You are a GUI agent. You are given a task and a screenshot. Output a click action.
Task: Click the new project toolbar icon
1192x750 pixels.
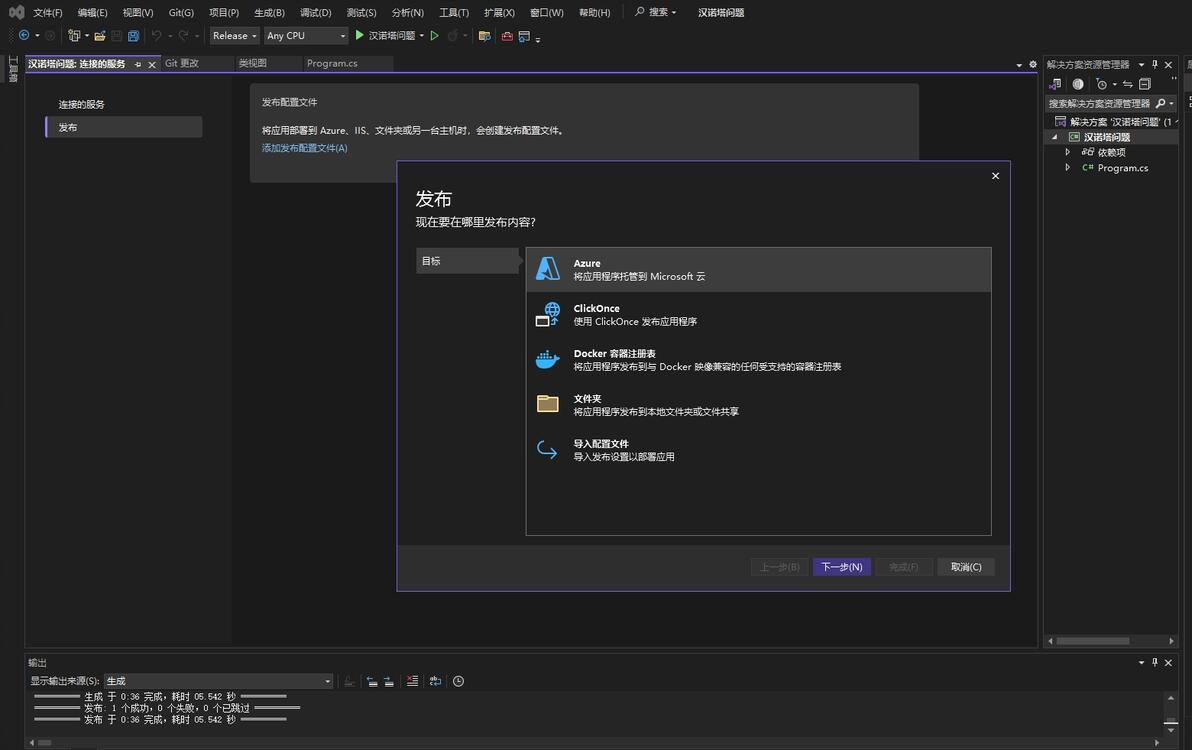point(74,36)
